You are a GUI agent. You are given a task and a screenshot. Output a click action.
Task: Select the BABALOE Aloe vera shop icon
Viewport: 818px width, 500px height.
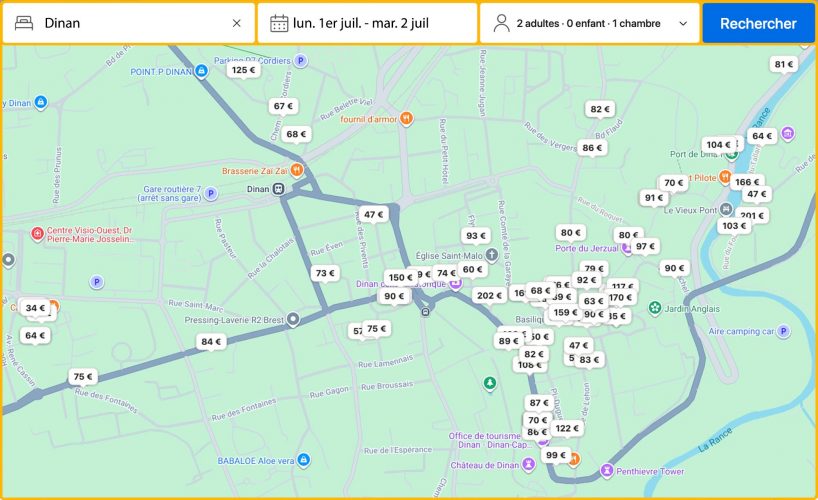coord(304,460)
